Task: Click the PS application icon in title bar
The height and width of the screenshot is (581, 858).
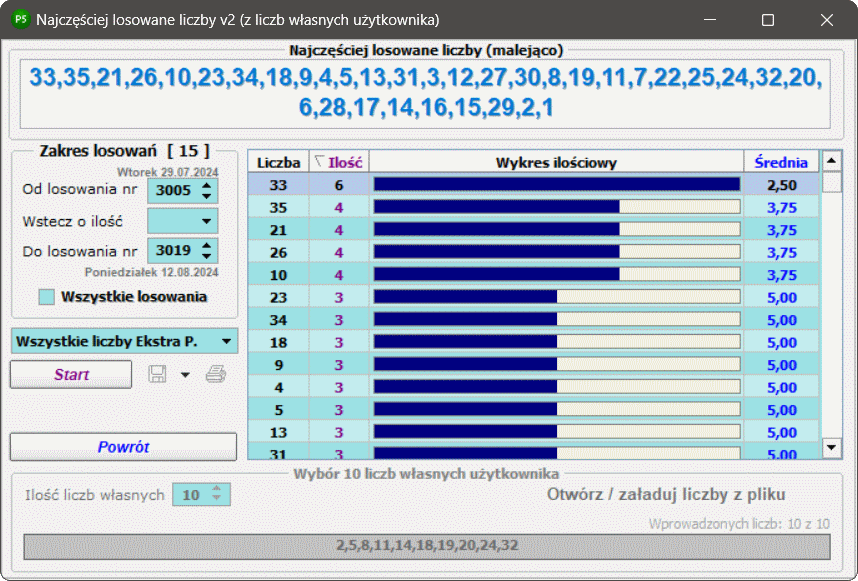Action: (x=21, y=20)
